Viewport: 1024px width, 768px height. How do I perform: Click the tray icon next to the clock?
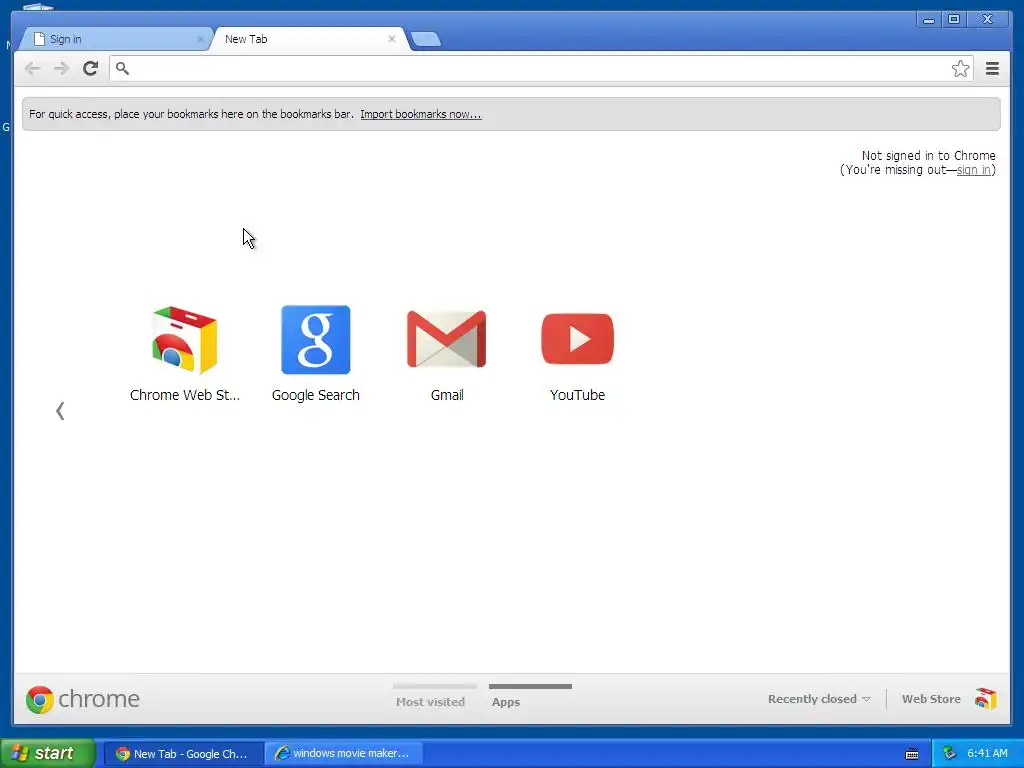pos(949,753)
